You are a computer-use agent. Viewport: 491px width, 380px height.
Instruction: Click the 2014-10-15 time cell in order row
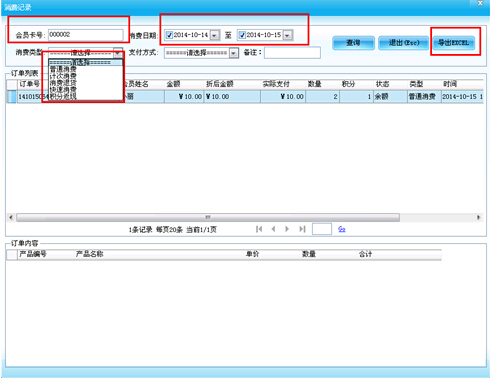click(x=462, y=97)
